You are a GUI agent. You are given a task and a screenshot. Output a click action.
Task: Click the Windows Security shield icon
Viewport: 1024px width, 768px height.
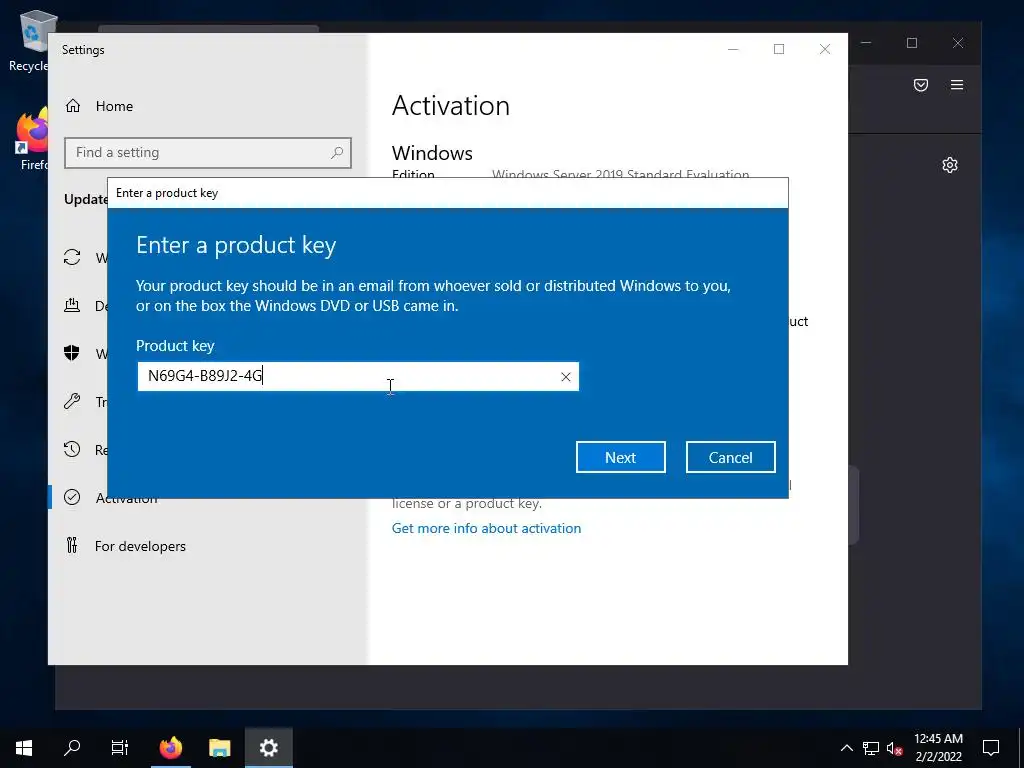click(72, 353)
